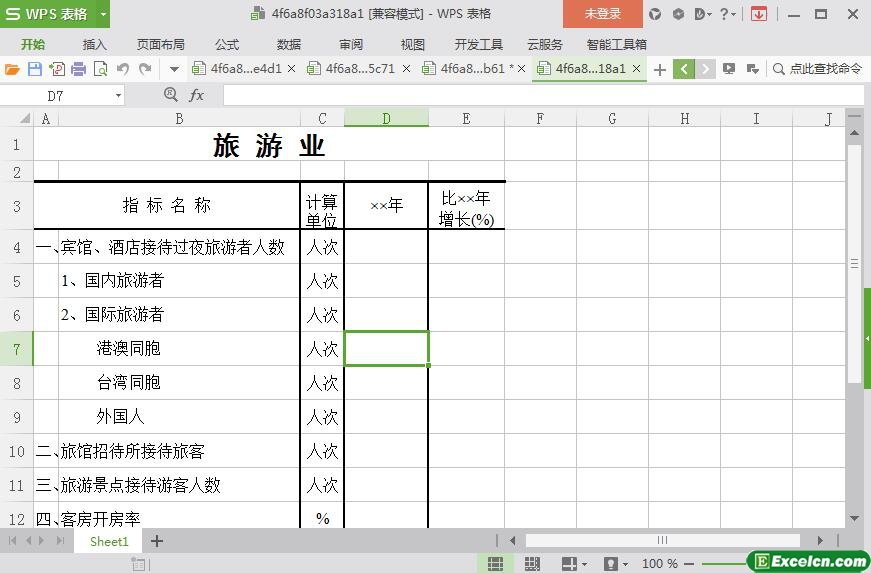This screenshot has width=871, height=573.
Task: Click the Redo arrow icon
Action: [145, 69]
